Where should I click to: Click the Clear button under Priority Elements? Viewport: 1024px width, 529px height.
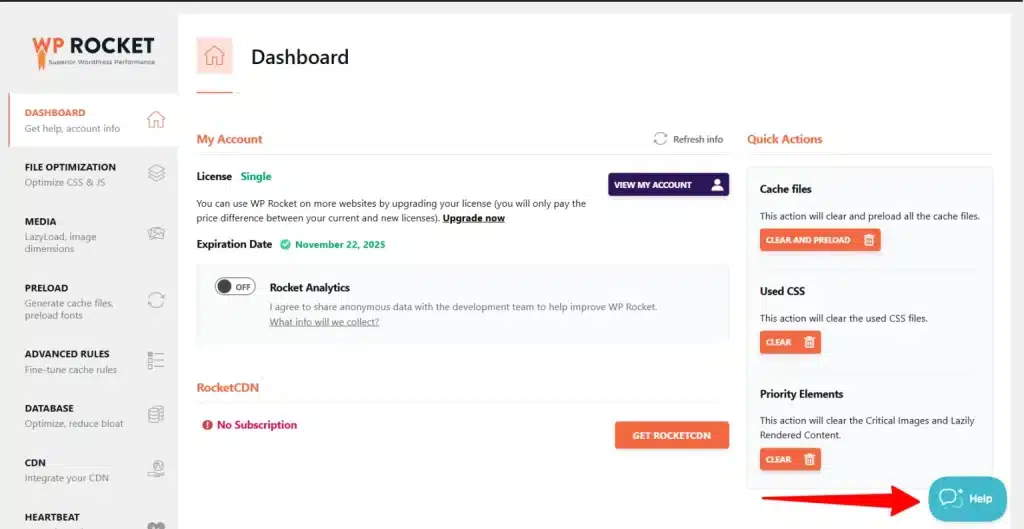(x=790, y=459)
